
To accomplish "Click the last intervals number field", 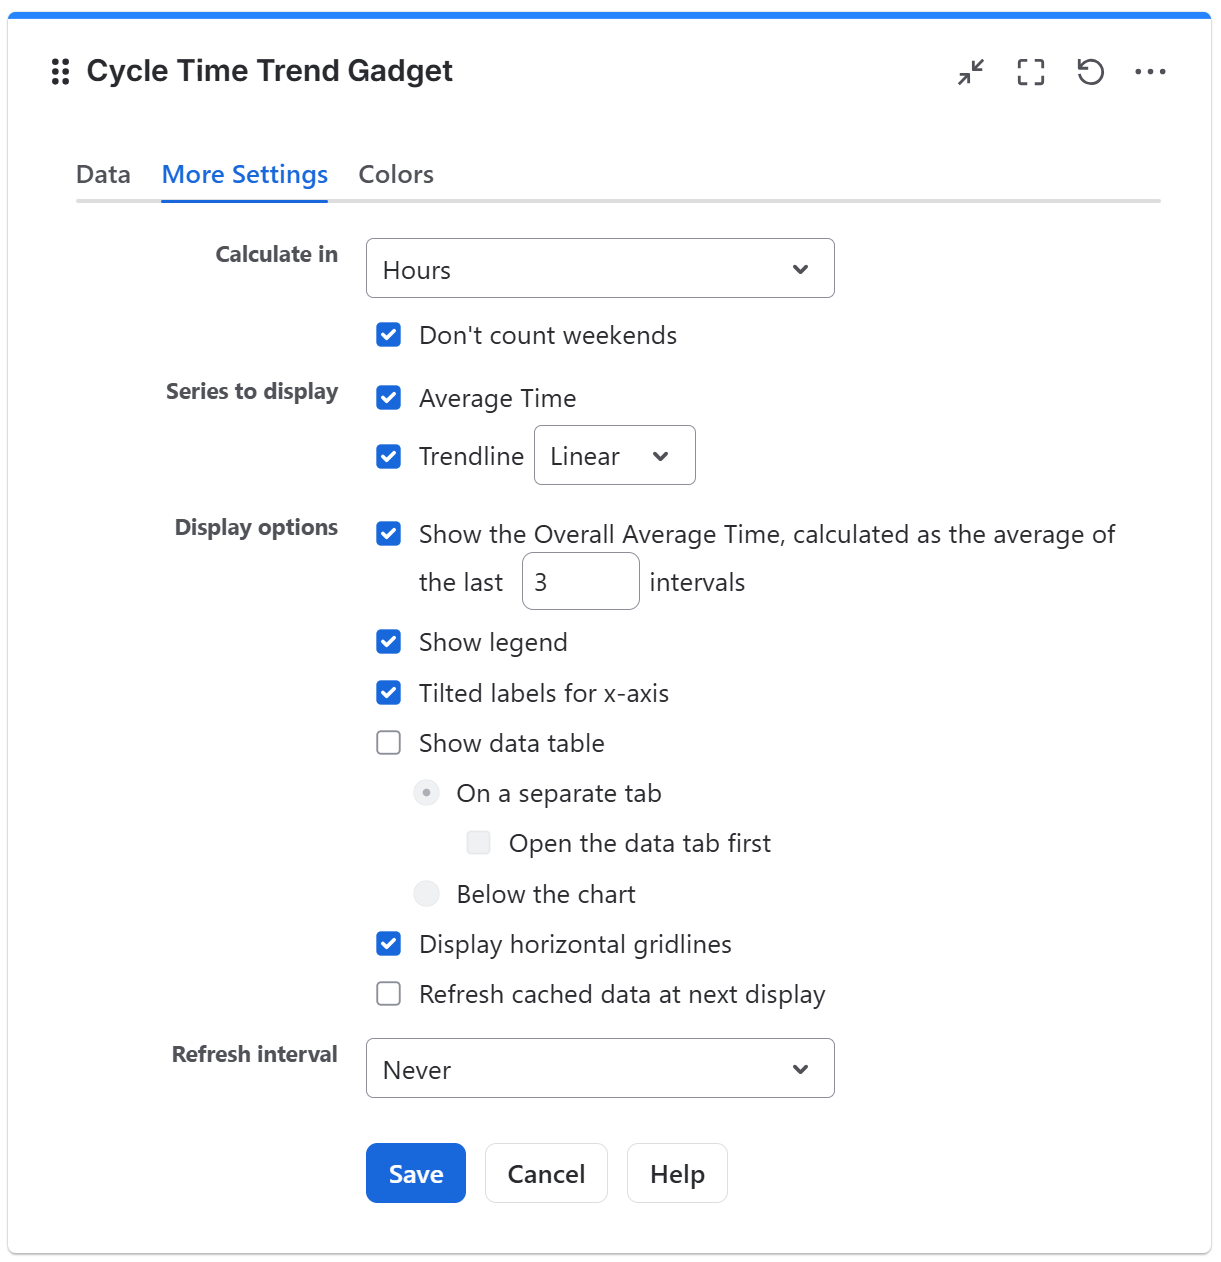I will 581,581.
